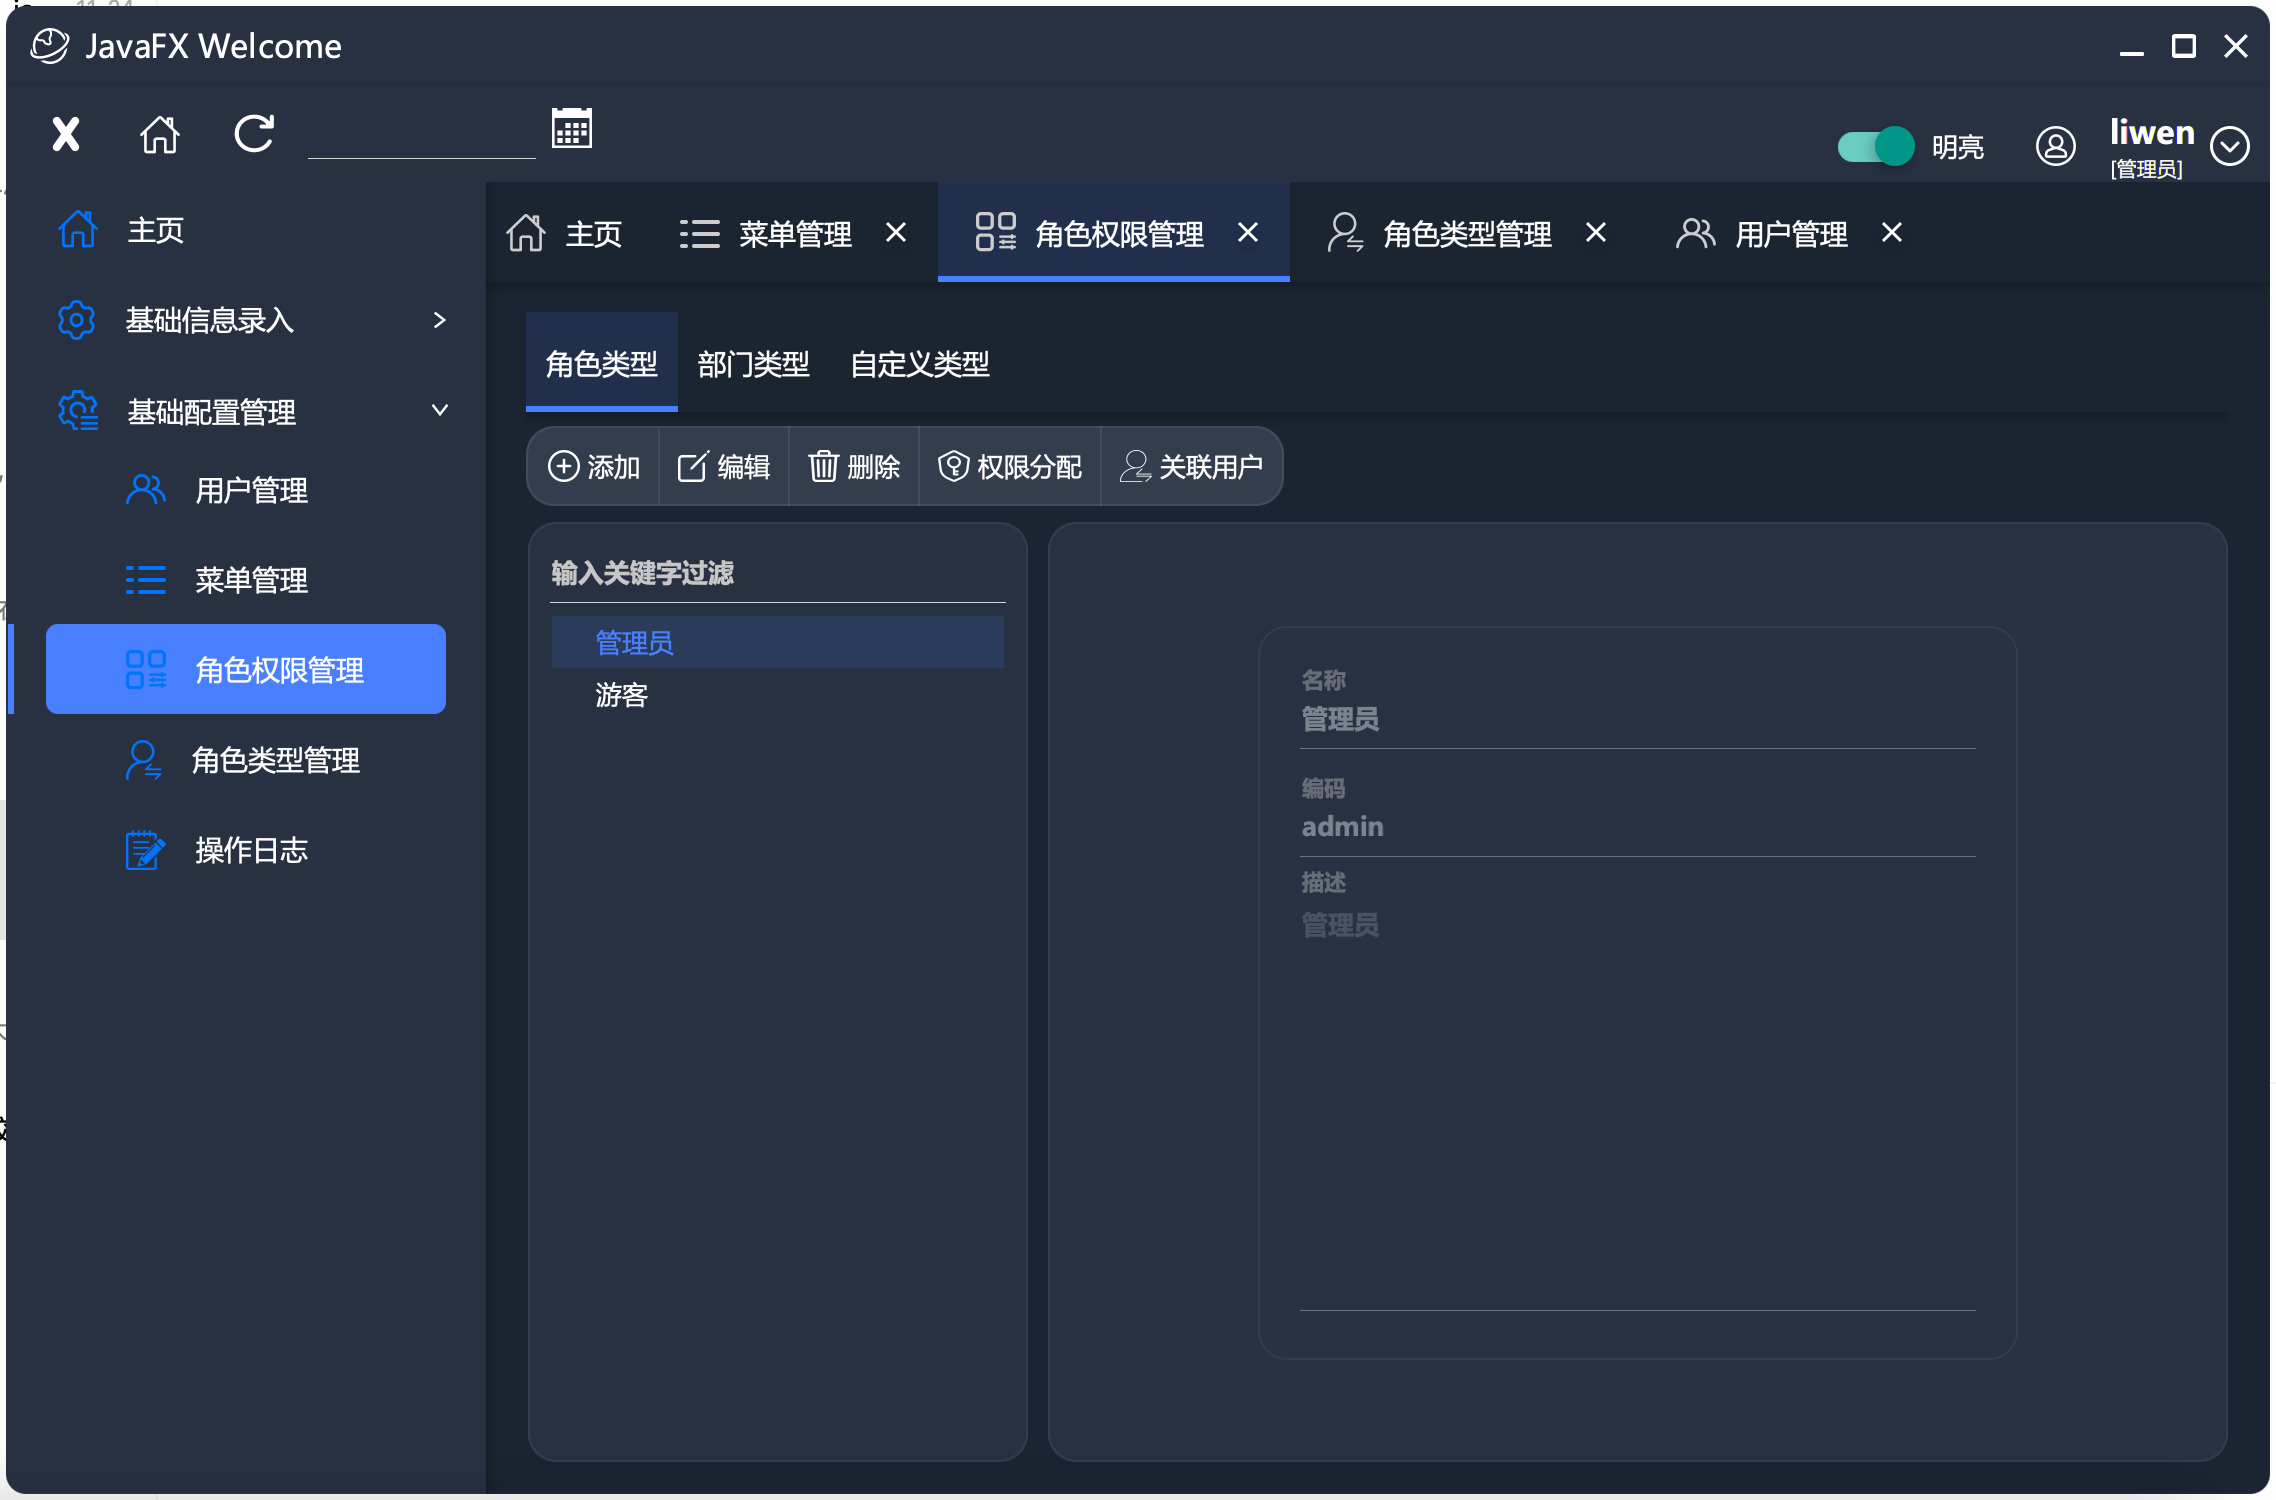Click the user avatar icon
Screen dimensions: 2276x1500
point(2056,147)
